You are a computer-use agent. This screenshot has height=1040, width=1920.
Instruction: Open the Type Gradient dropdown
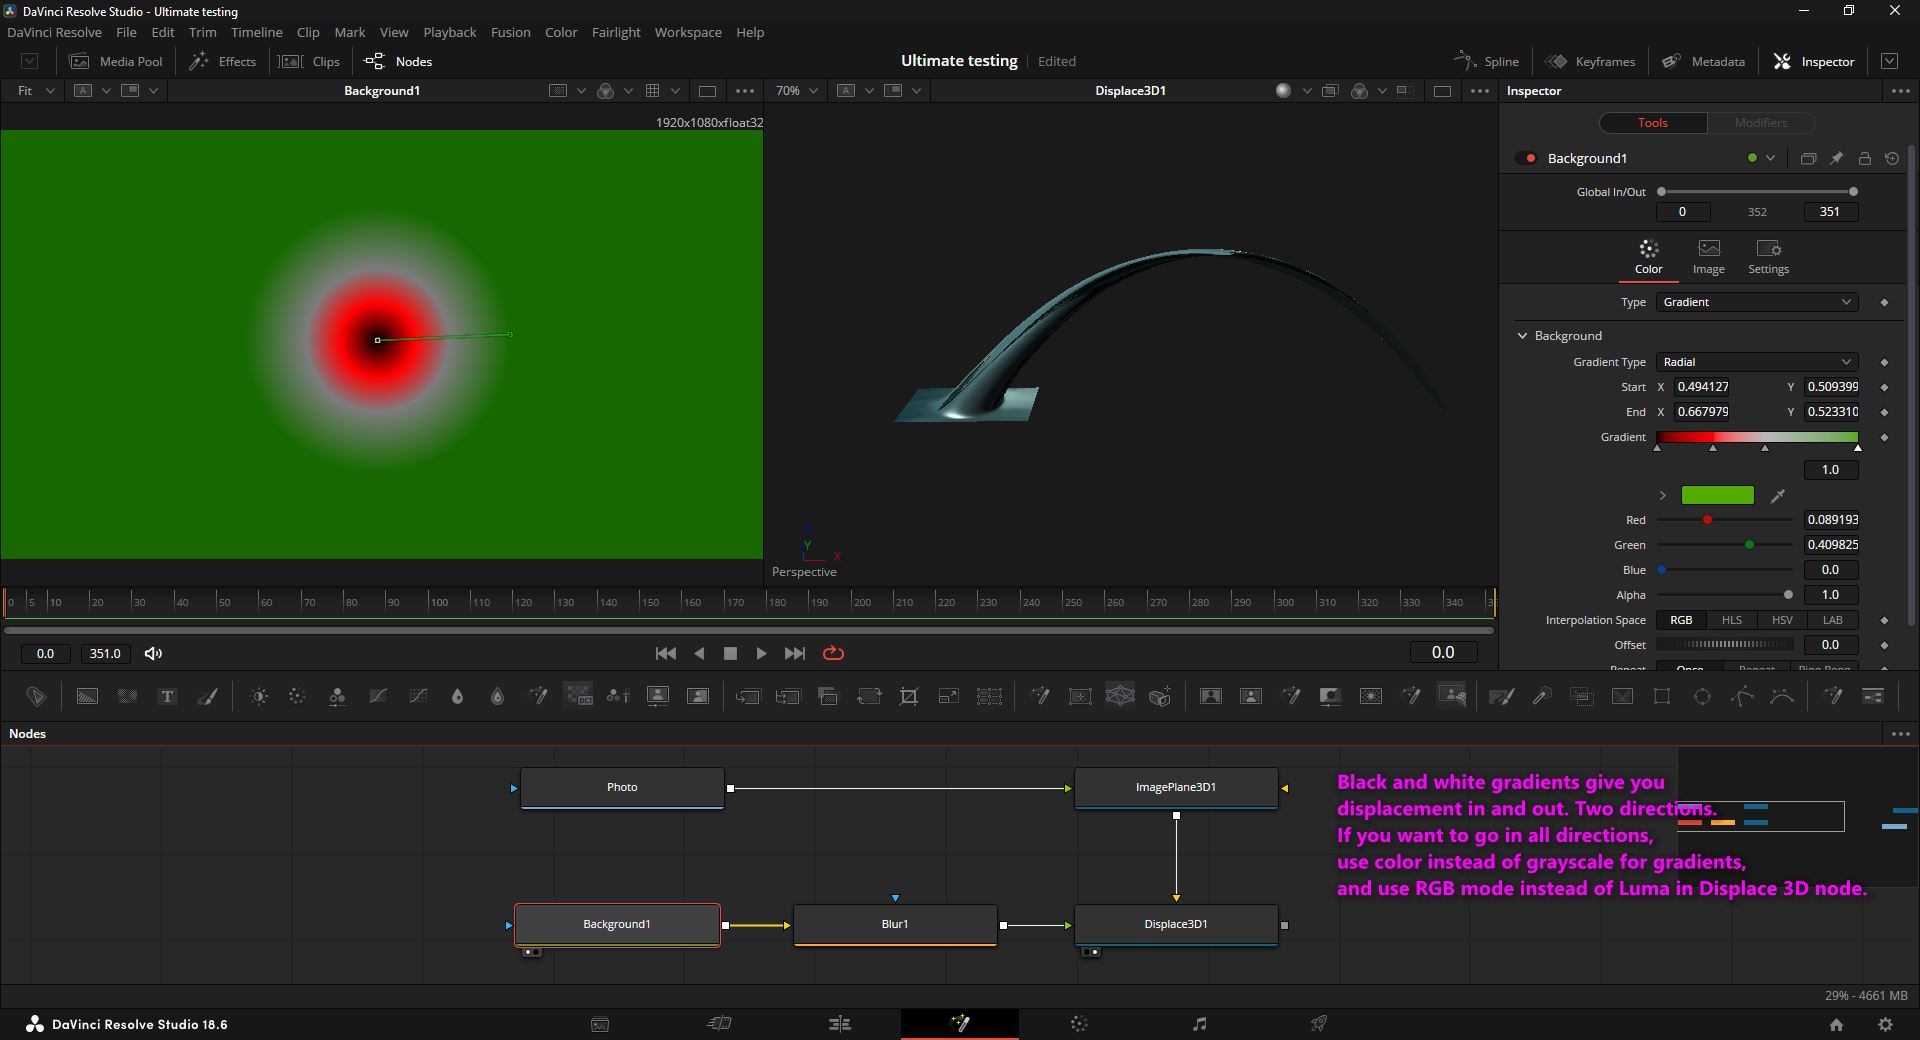tap(1757, 302)
